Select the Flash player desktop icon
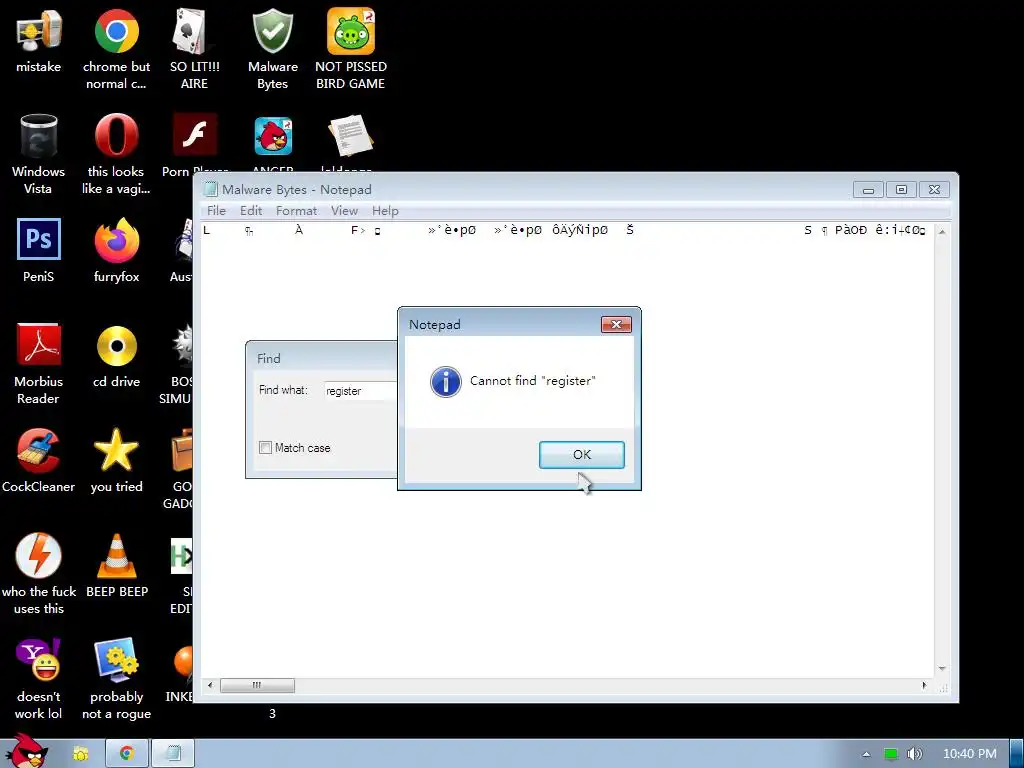This screenshot has height=768, width=1024. coord(195,135)
